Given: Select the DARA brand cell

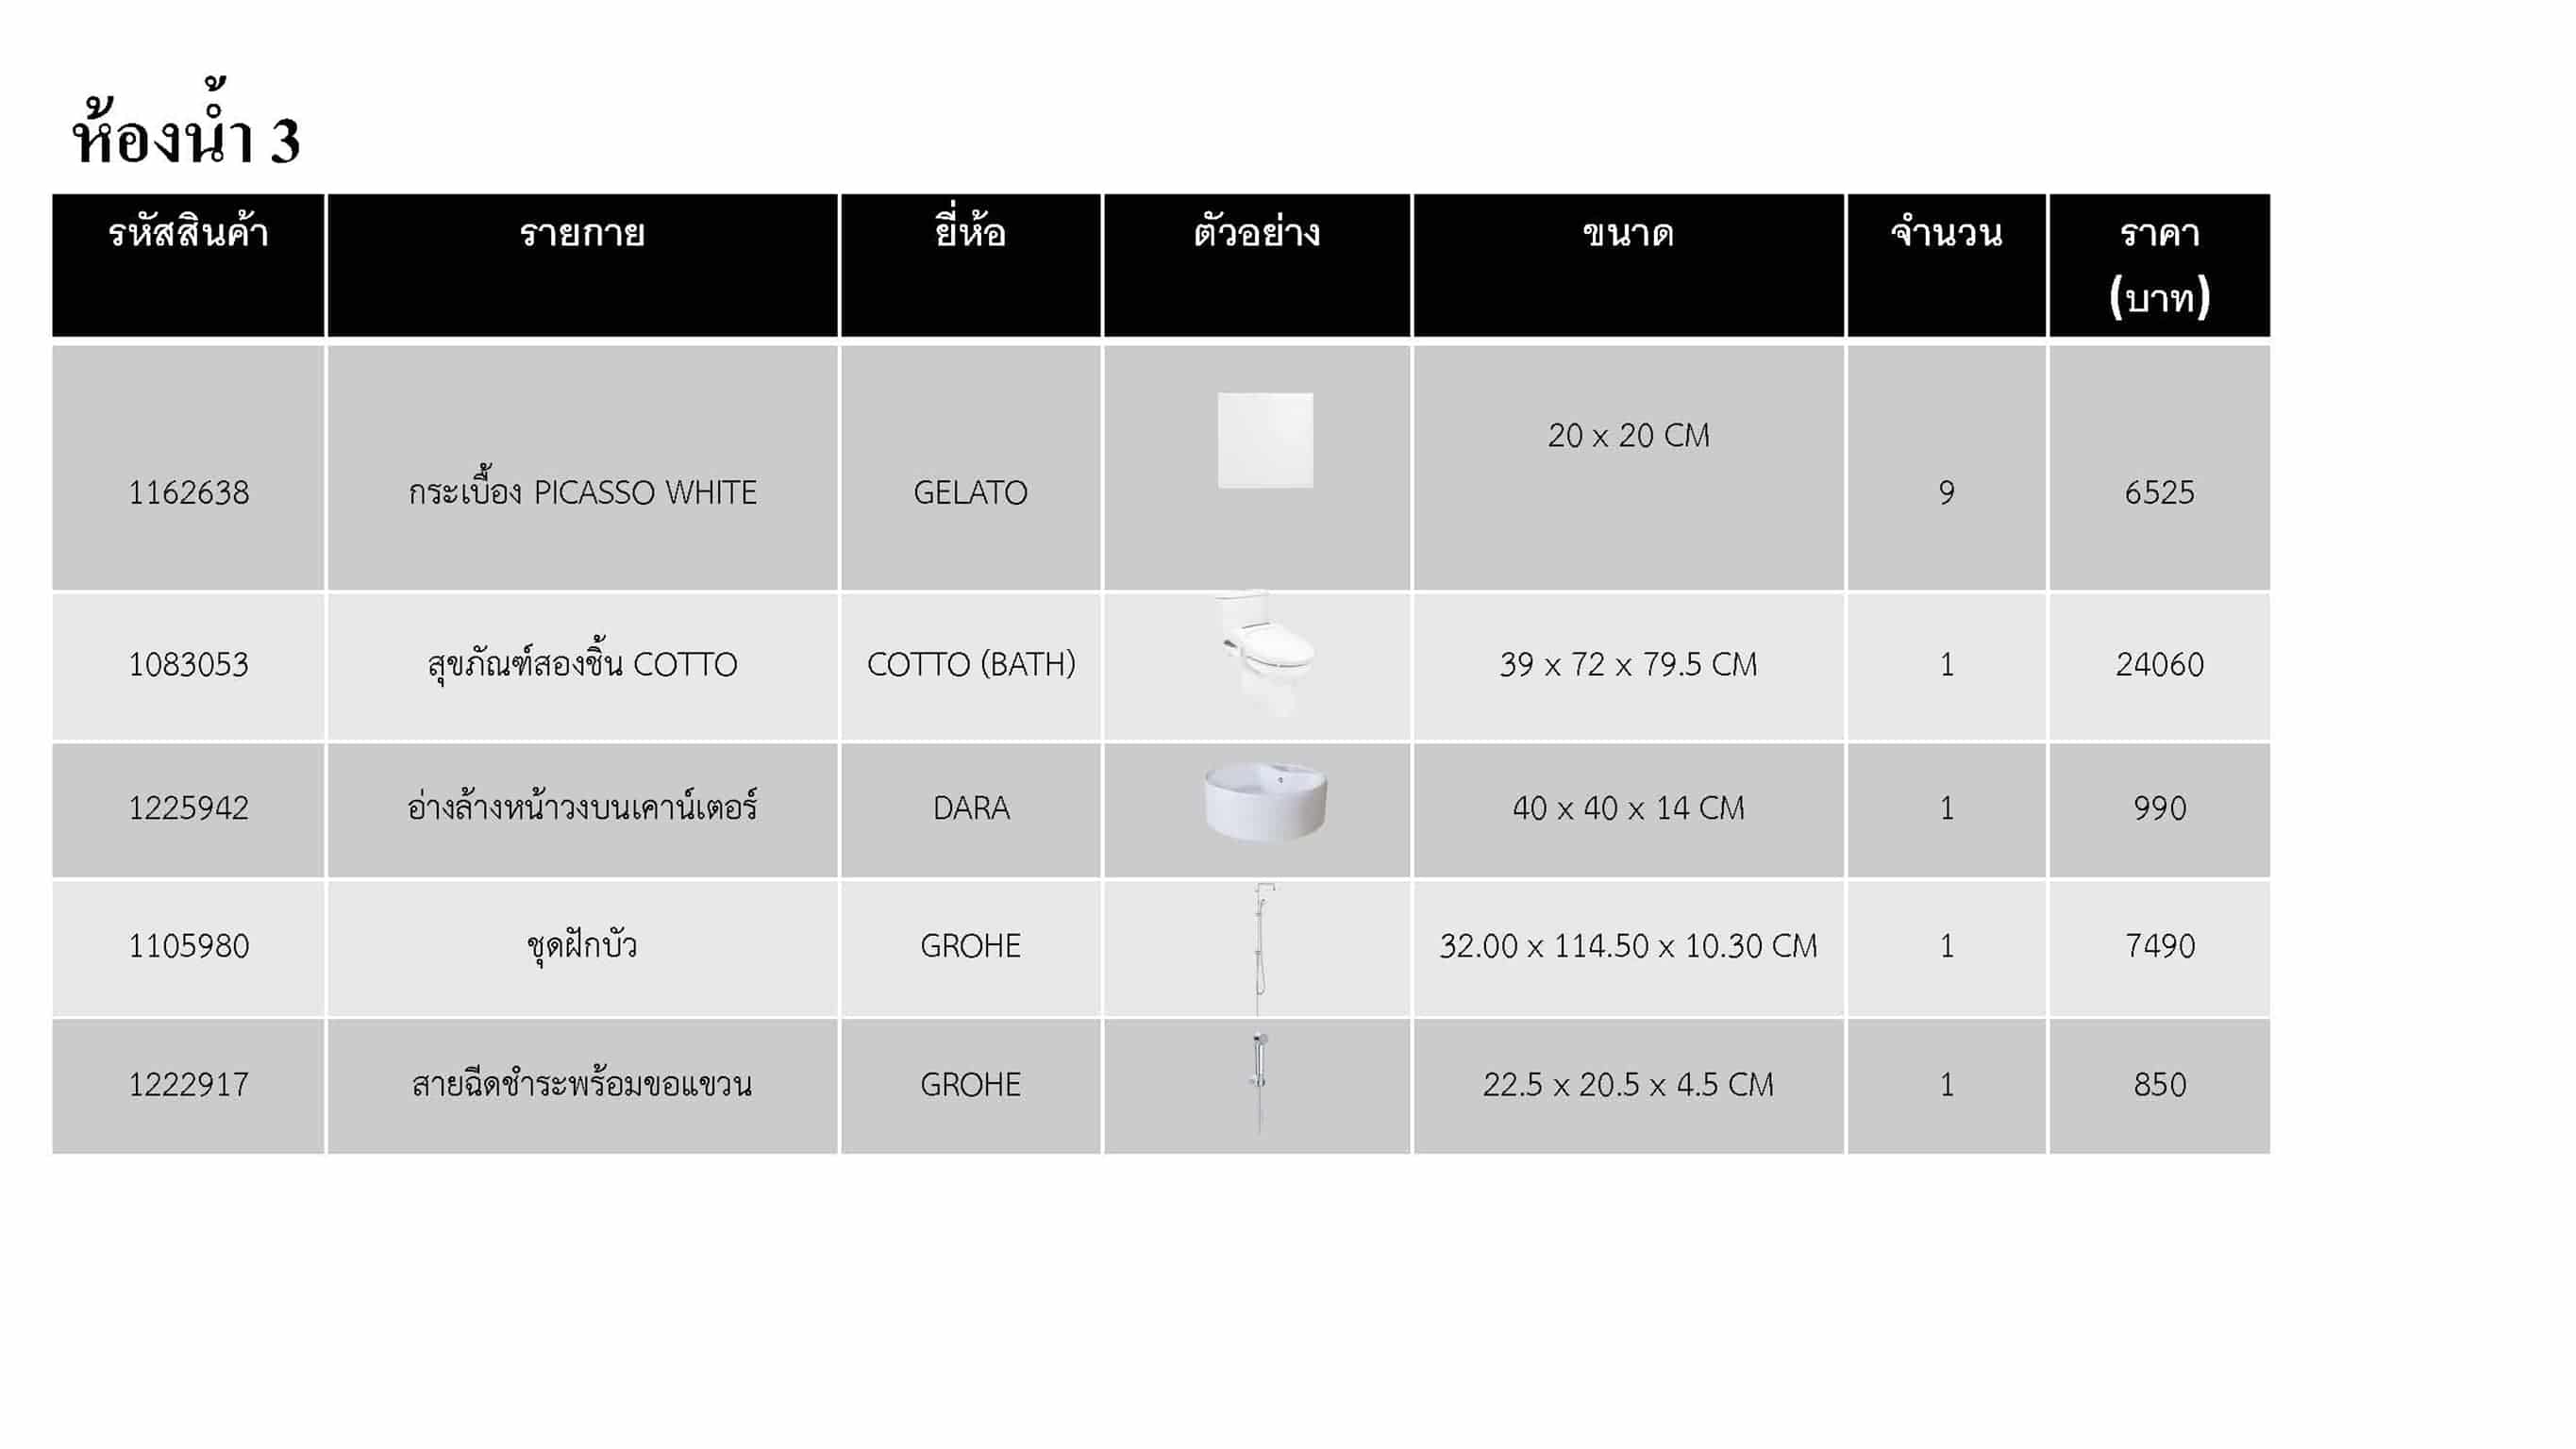Looking at the screenshot, I should click(x=970, y=808).
